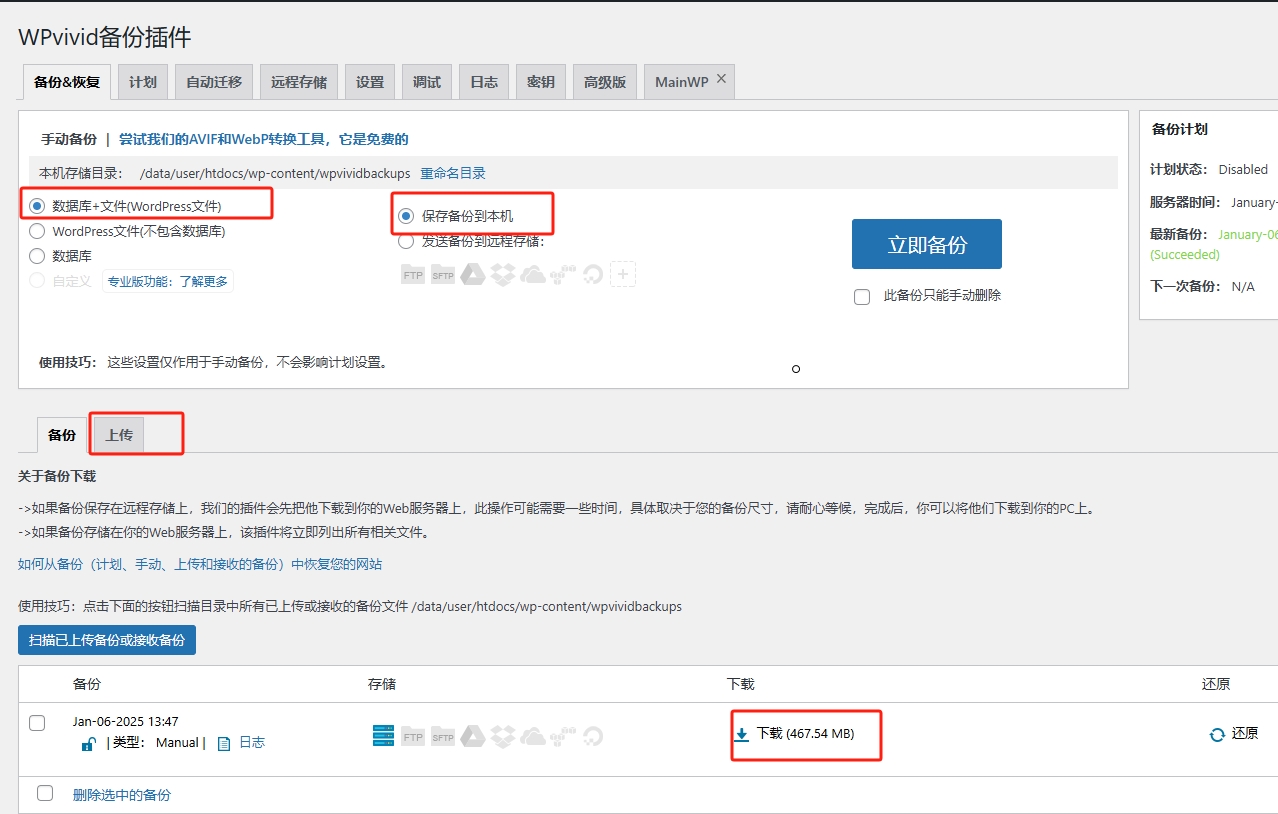Select DigitalOcean icon in manual backup section

pos(593,274)
